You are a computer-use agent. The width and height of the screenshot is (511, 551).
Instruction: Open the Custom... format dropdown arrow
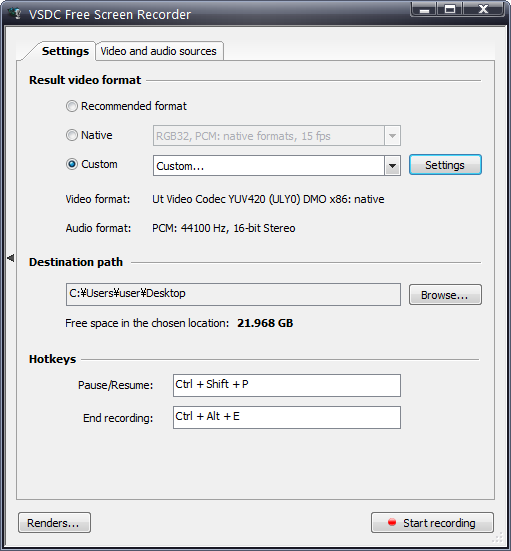(392, 166)
